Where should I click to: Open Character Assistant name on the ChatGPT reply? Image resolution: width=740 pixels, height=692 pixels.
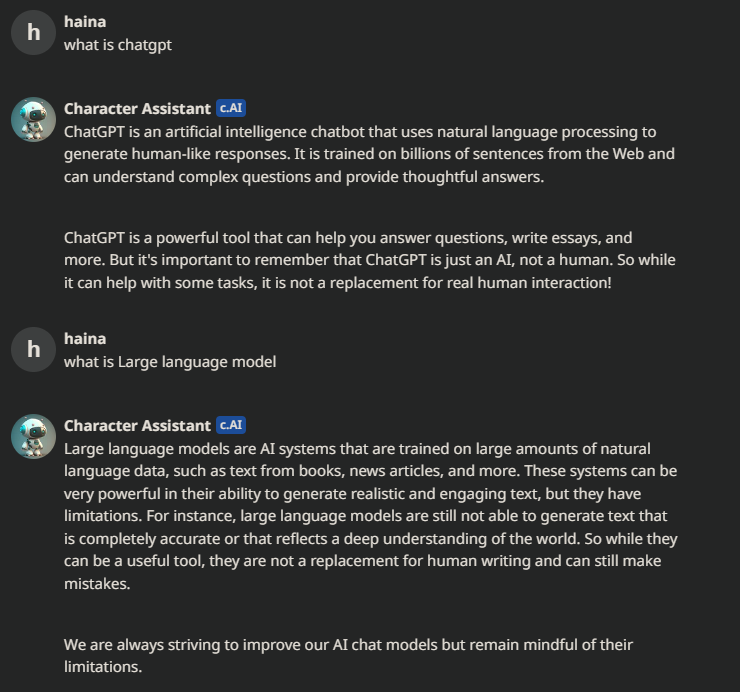pos(137,108)
